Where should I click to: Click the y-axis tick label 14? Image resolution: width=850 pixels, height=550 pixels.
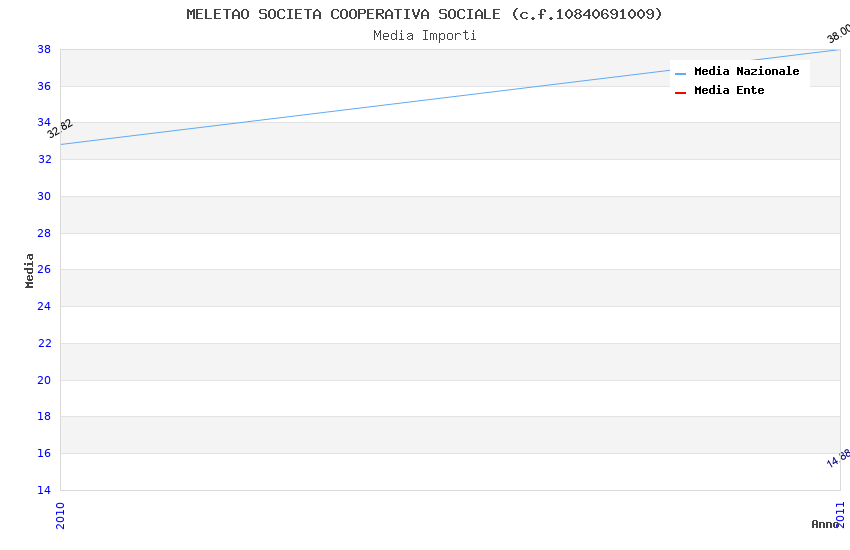pyautogui.click(x=44, y=490)
